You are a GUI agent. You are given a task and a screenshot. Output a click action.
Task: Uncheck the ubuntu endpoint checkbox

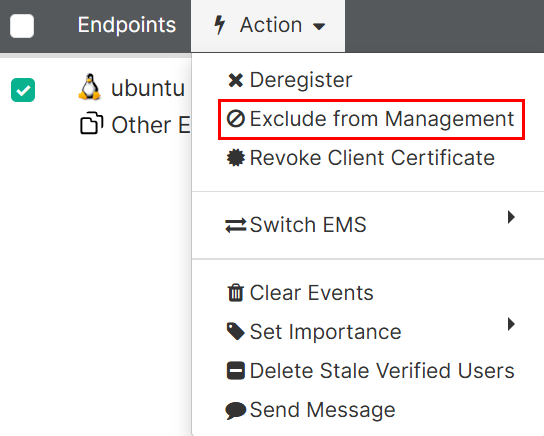click(23, 90)
